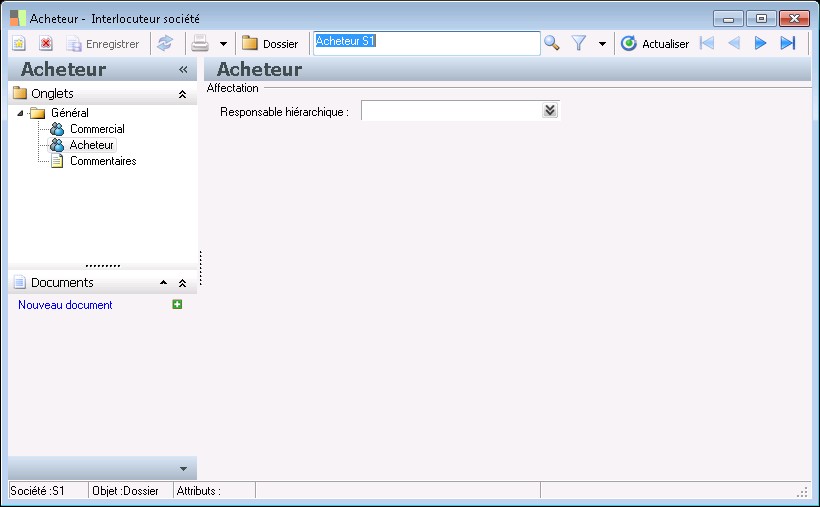Viewport: 820px width, 507px height.
Task: Collapse the Général tree node
Action: [x=20, y=113]
